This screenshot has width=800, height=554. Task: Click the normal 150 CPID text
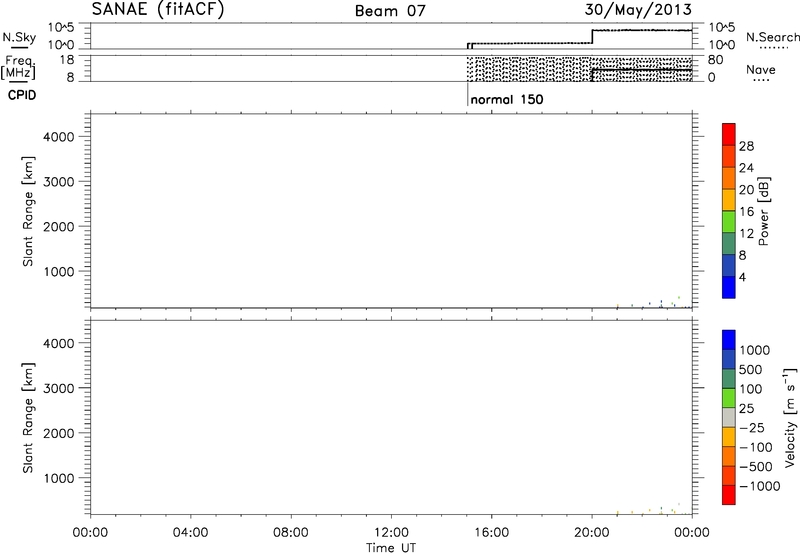(507, 99)
